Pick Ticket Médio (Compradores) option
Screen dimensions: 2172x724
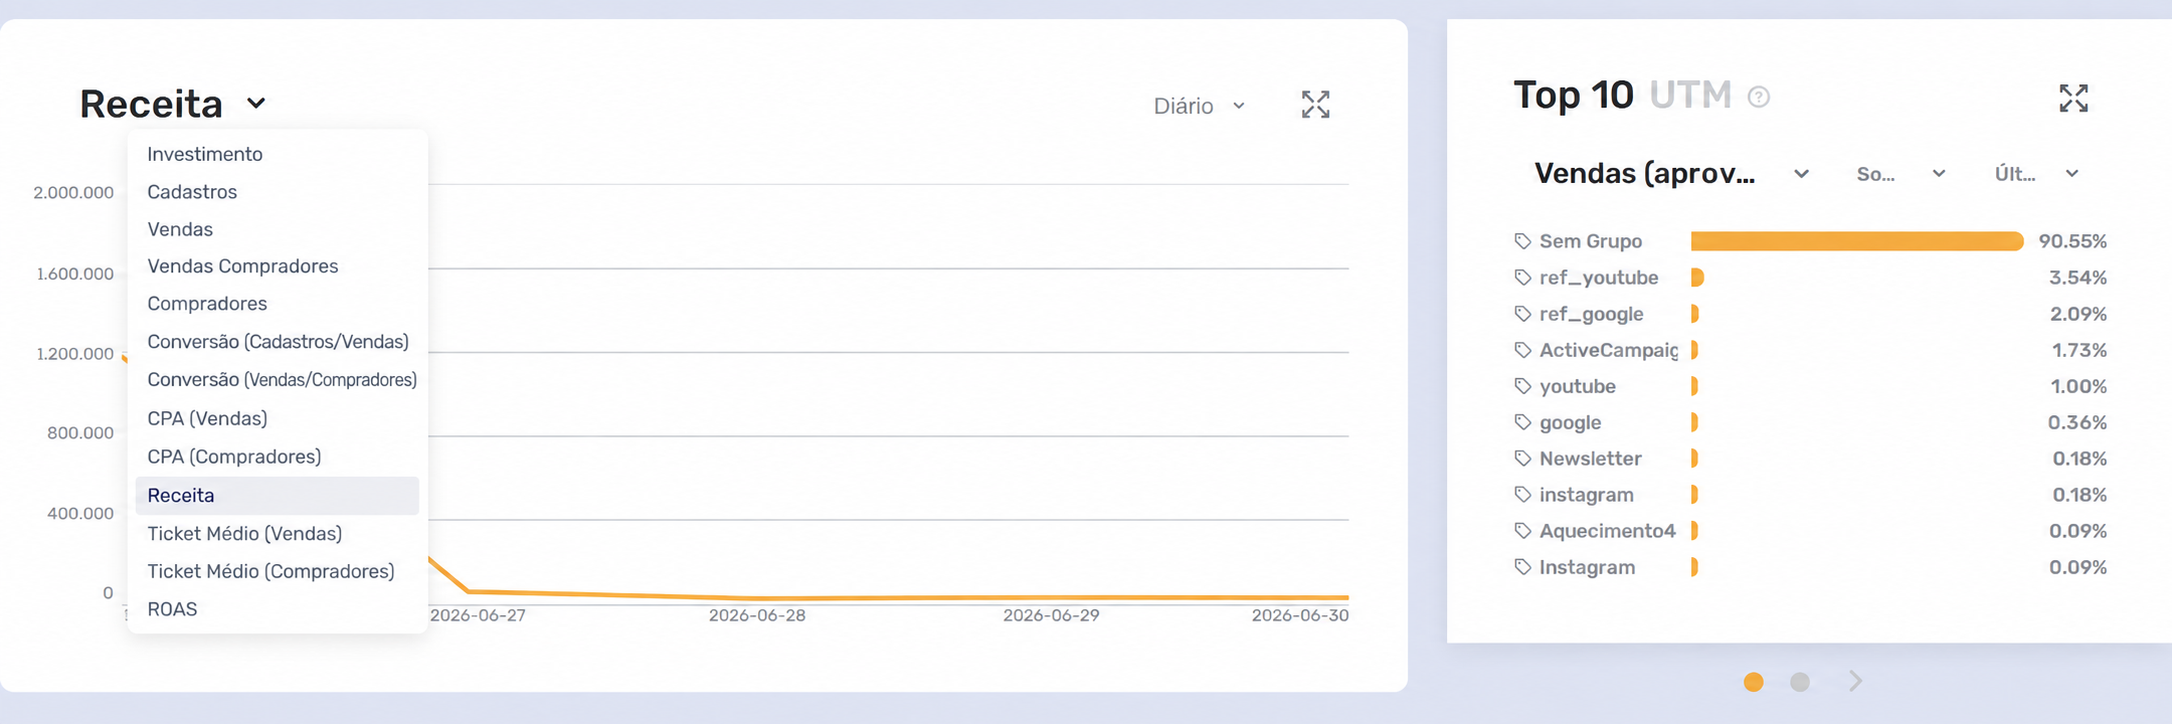point(277,571)
